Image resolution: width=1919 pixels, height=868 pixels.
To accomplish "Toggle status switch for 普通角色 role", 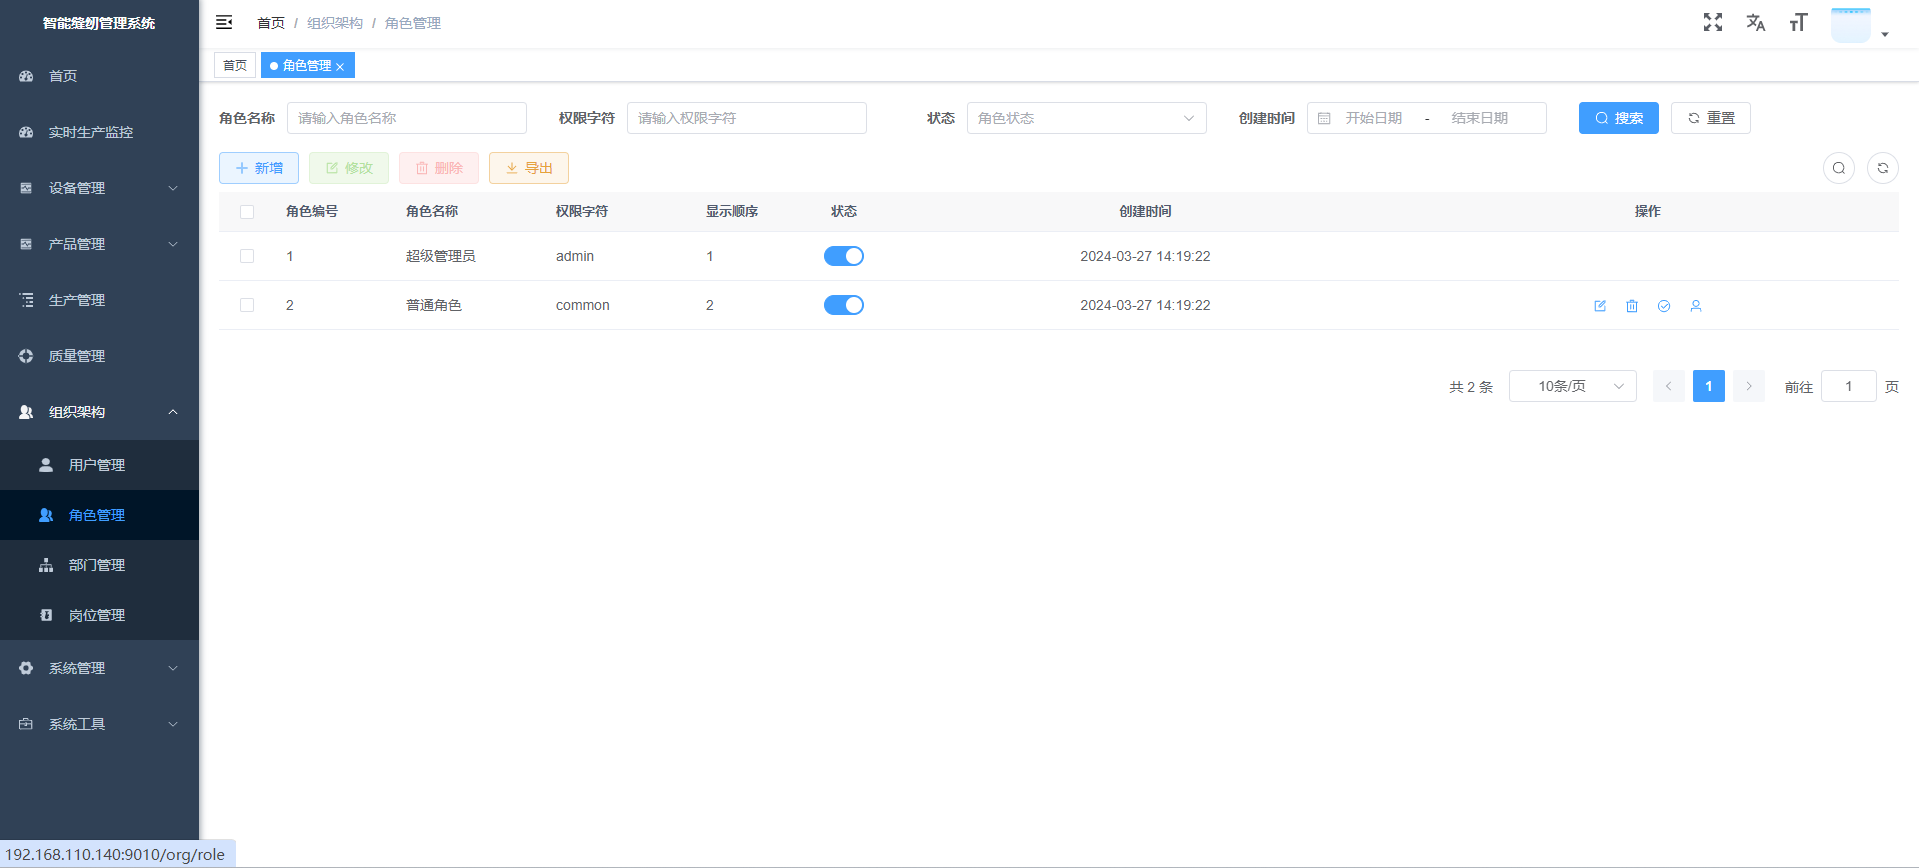I will pos(843,305).
